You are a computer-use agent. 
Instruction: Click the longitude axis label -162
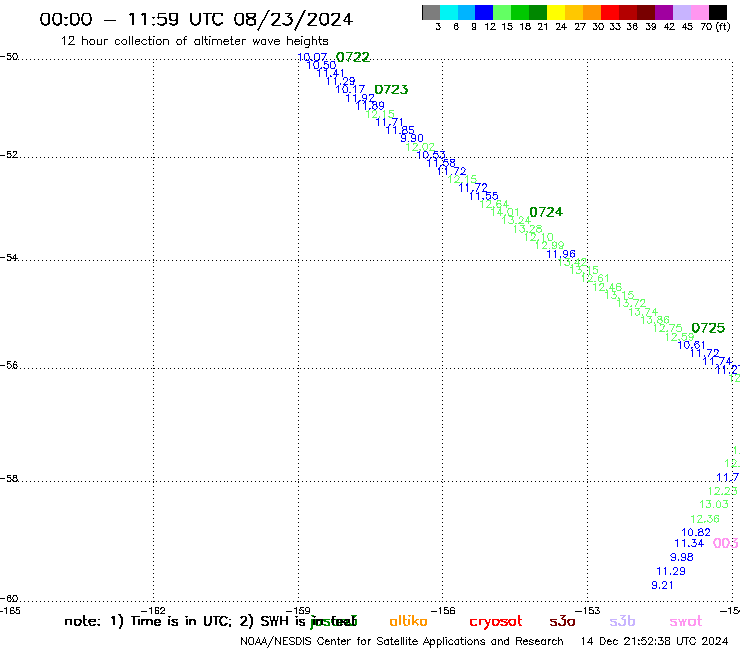(x=153, y=611)
